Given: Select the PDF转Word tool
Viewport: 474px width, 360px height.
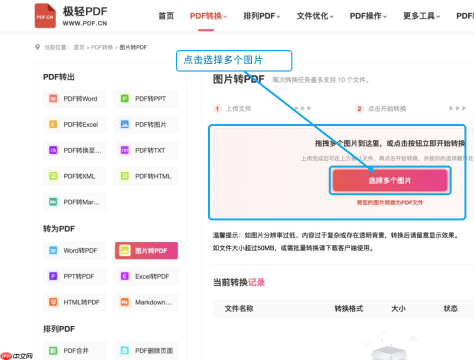Looking at the screenshot, I should [75, 99].
